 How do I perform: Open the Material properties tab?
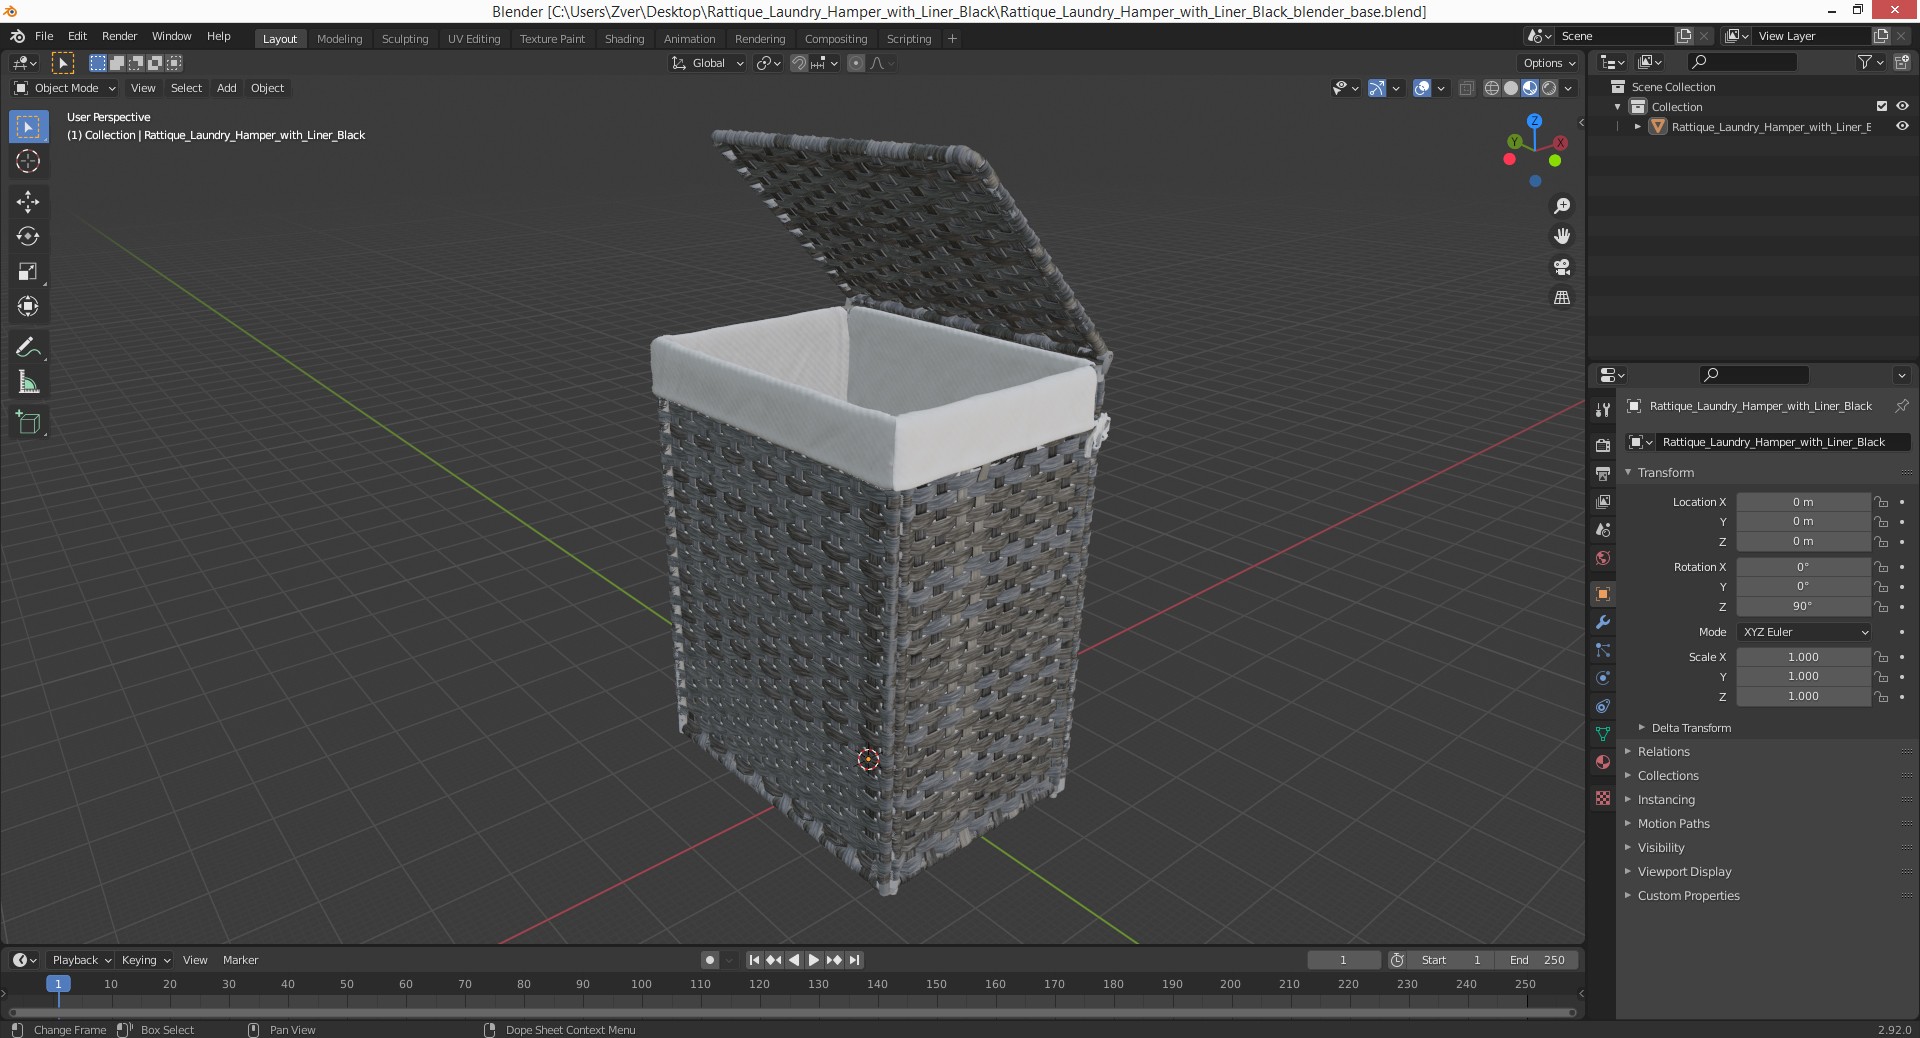coord(1603,762)
